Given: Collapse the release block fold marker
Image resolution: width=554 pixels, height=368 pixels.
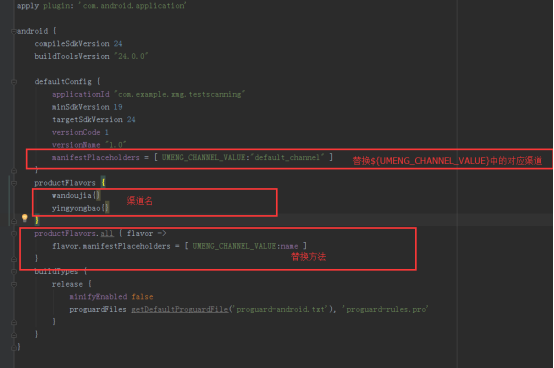Looking at the screenshot, I should click(x=14, y=284).
